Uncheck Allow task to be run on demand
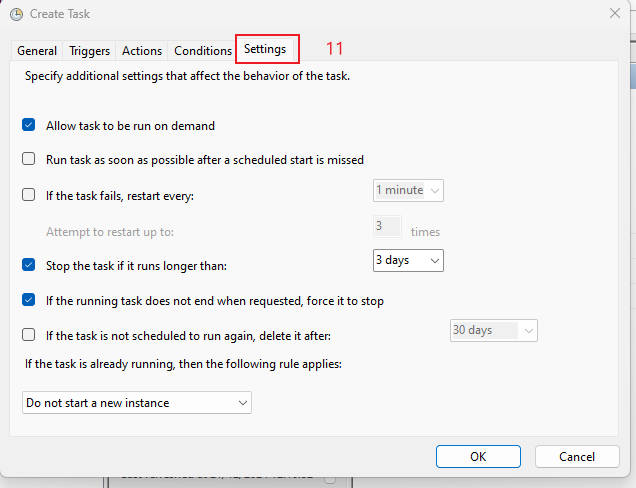This screenshot has height=488, width=636. 29,126
